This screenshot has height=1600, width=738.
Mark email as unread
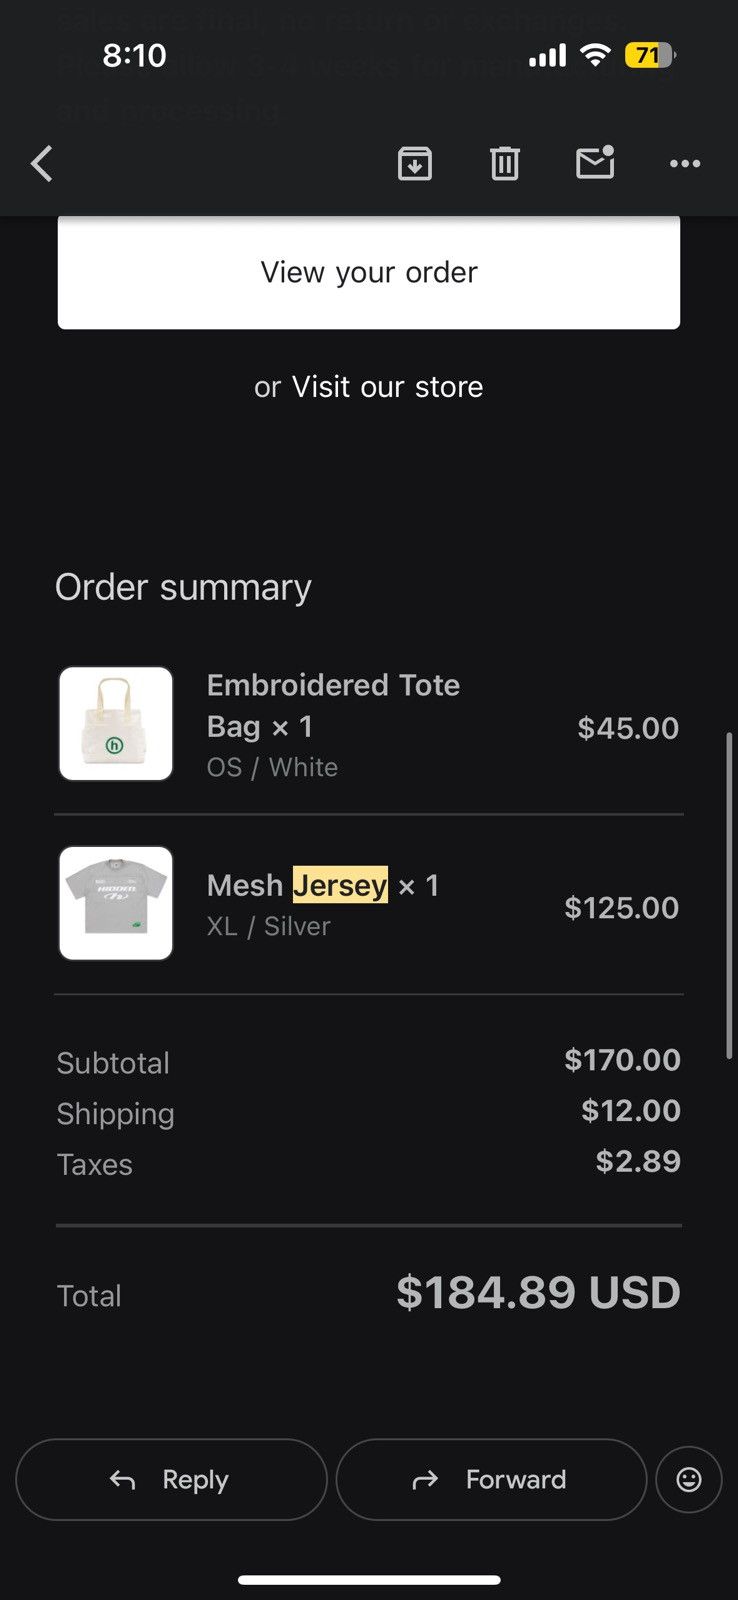click(595, 162)
